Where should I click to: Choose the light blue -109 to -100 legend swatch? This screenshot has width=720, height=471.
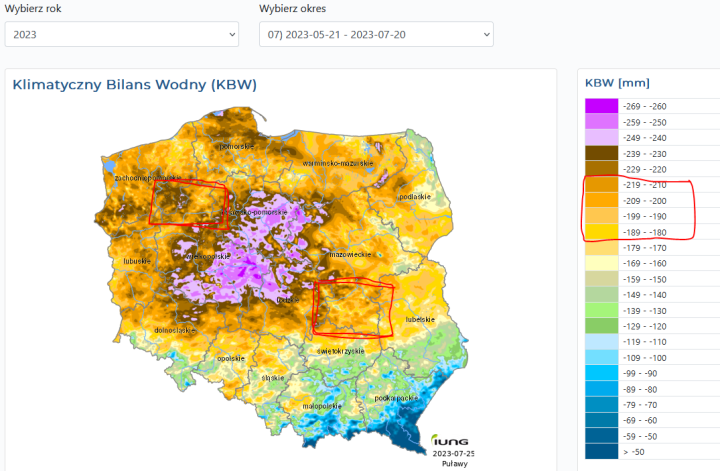pyautogui.click(x=601, y=358)
